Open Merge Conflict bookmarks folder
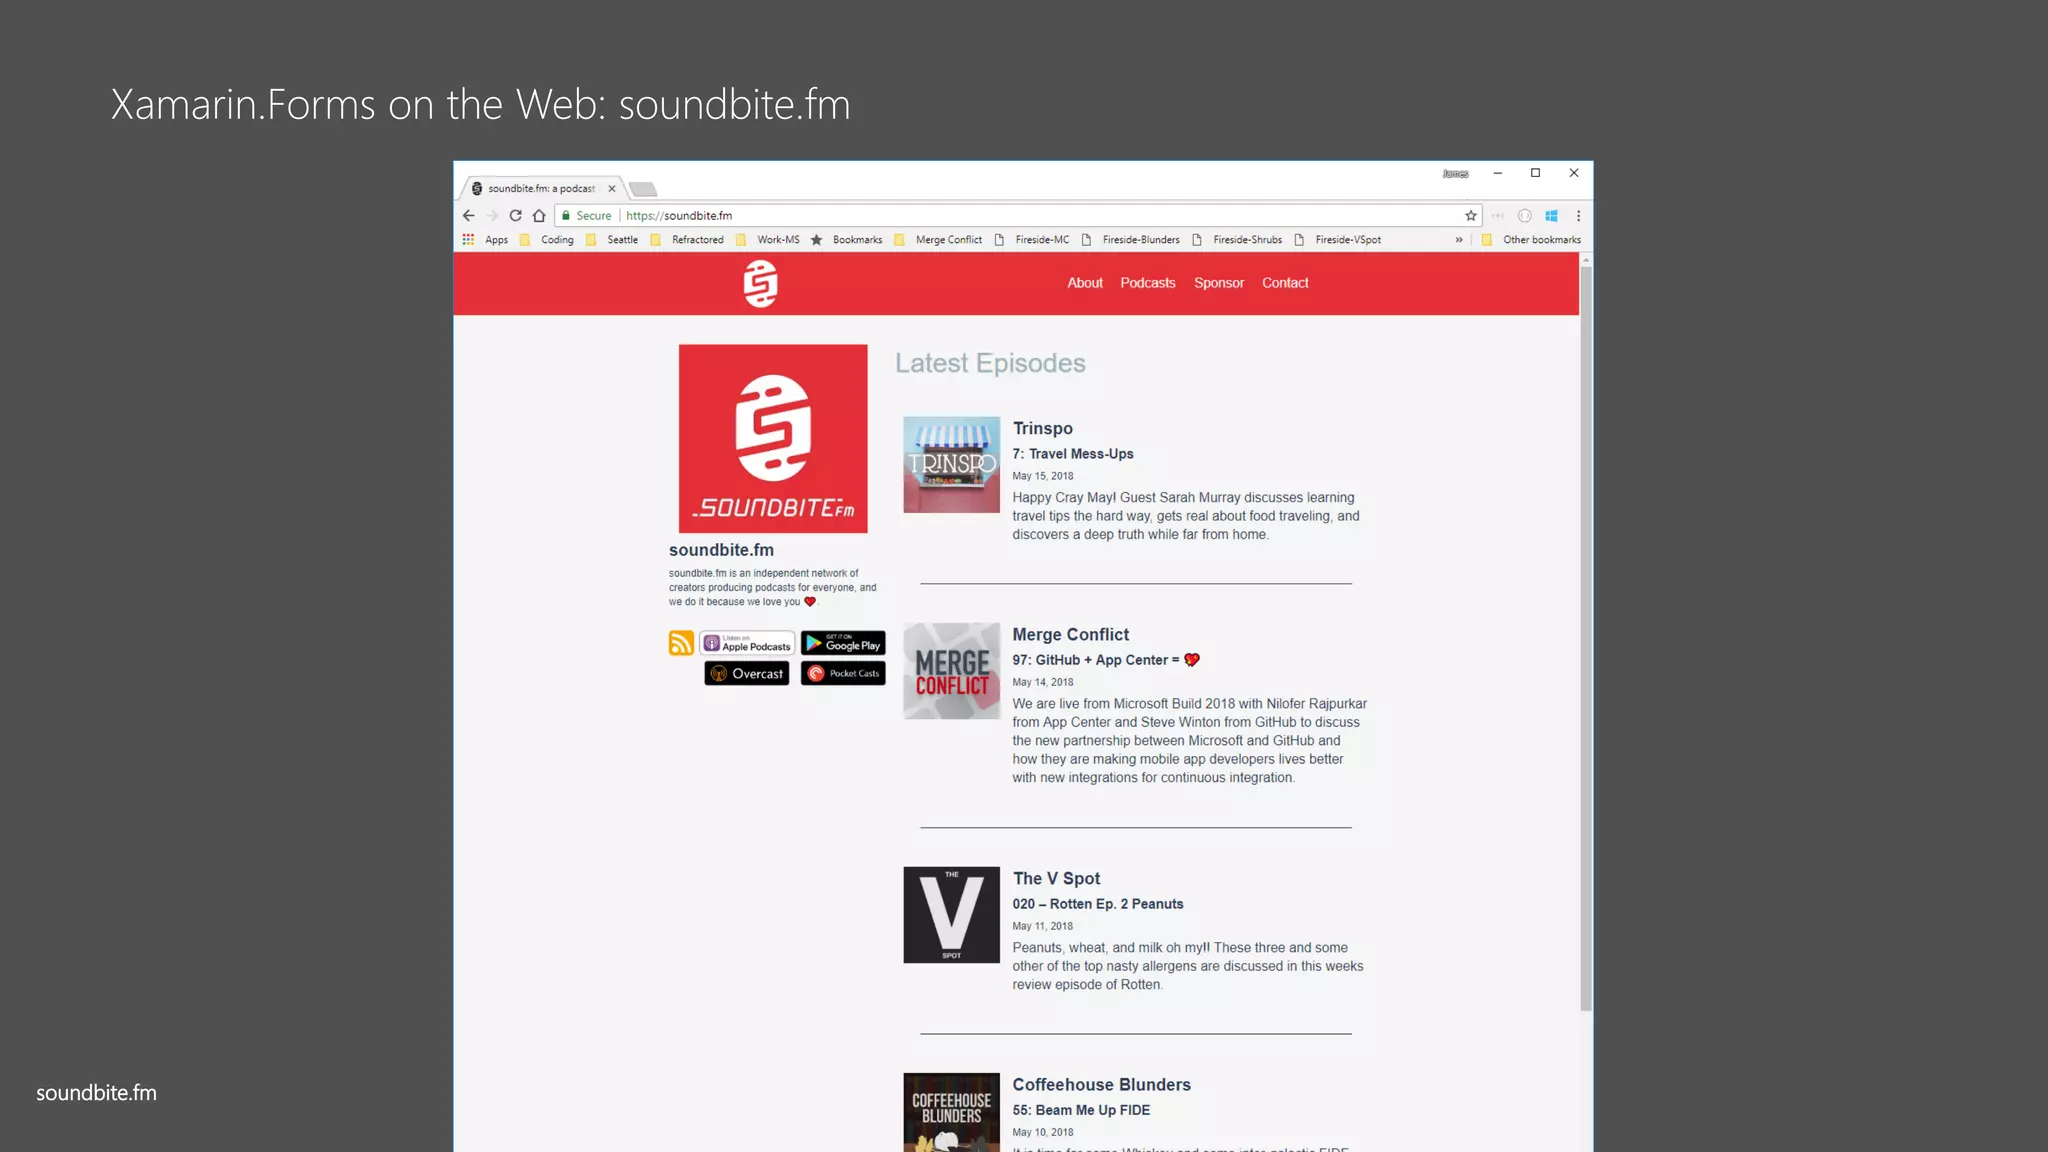This screenshot has width=2048, height=1152. tap(938, 240)
